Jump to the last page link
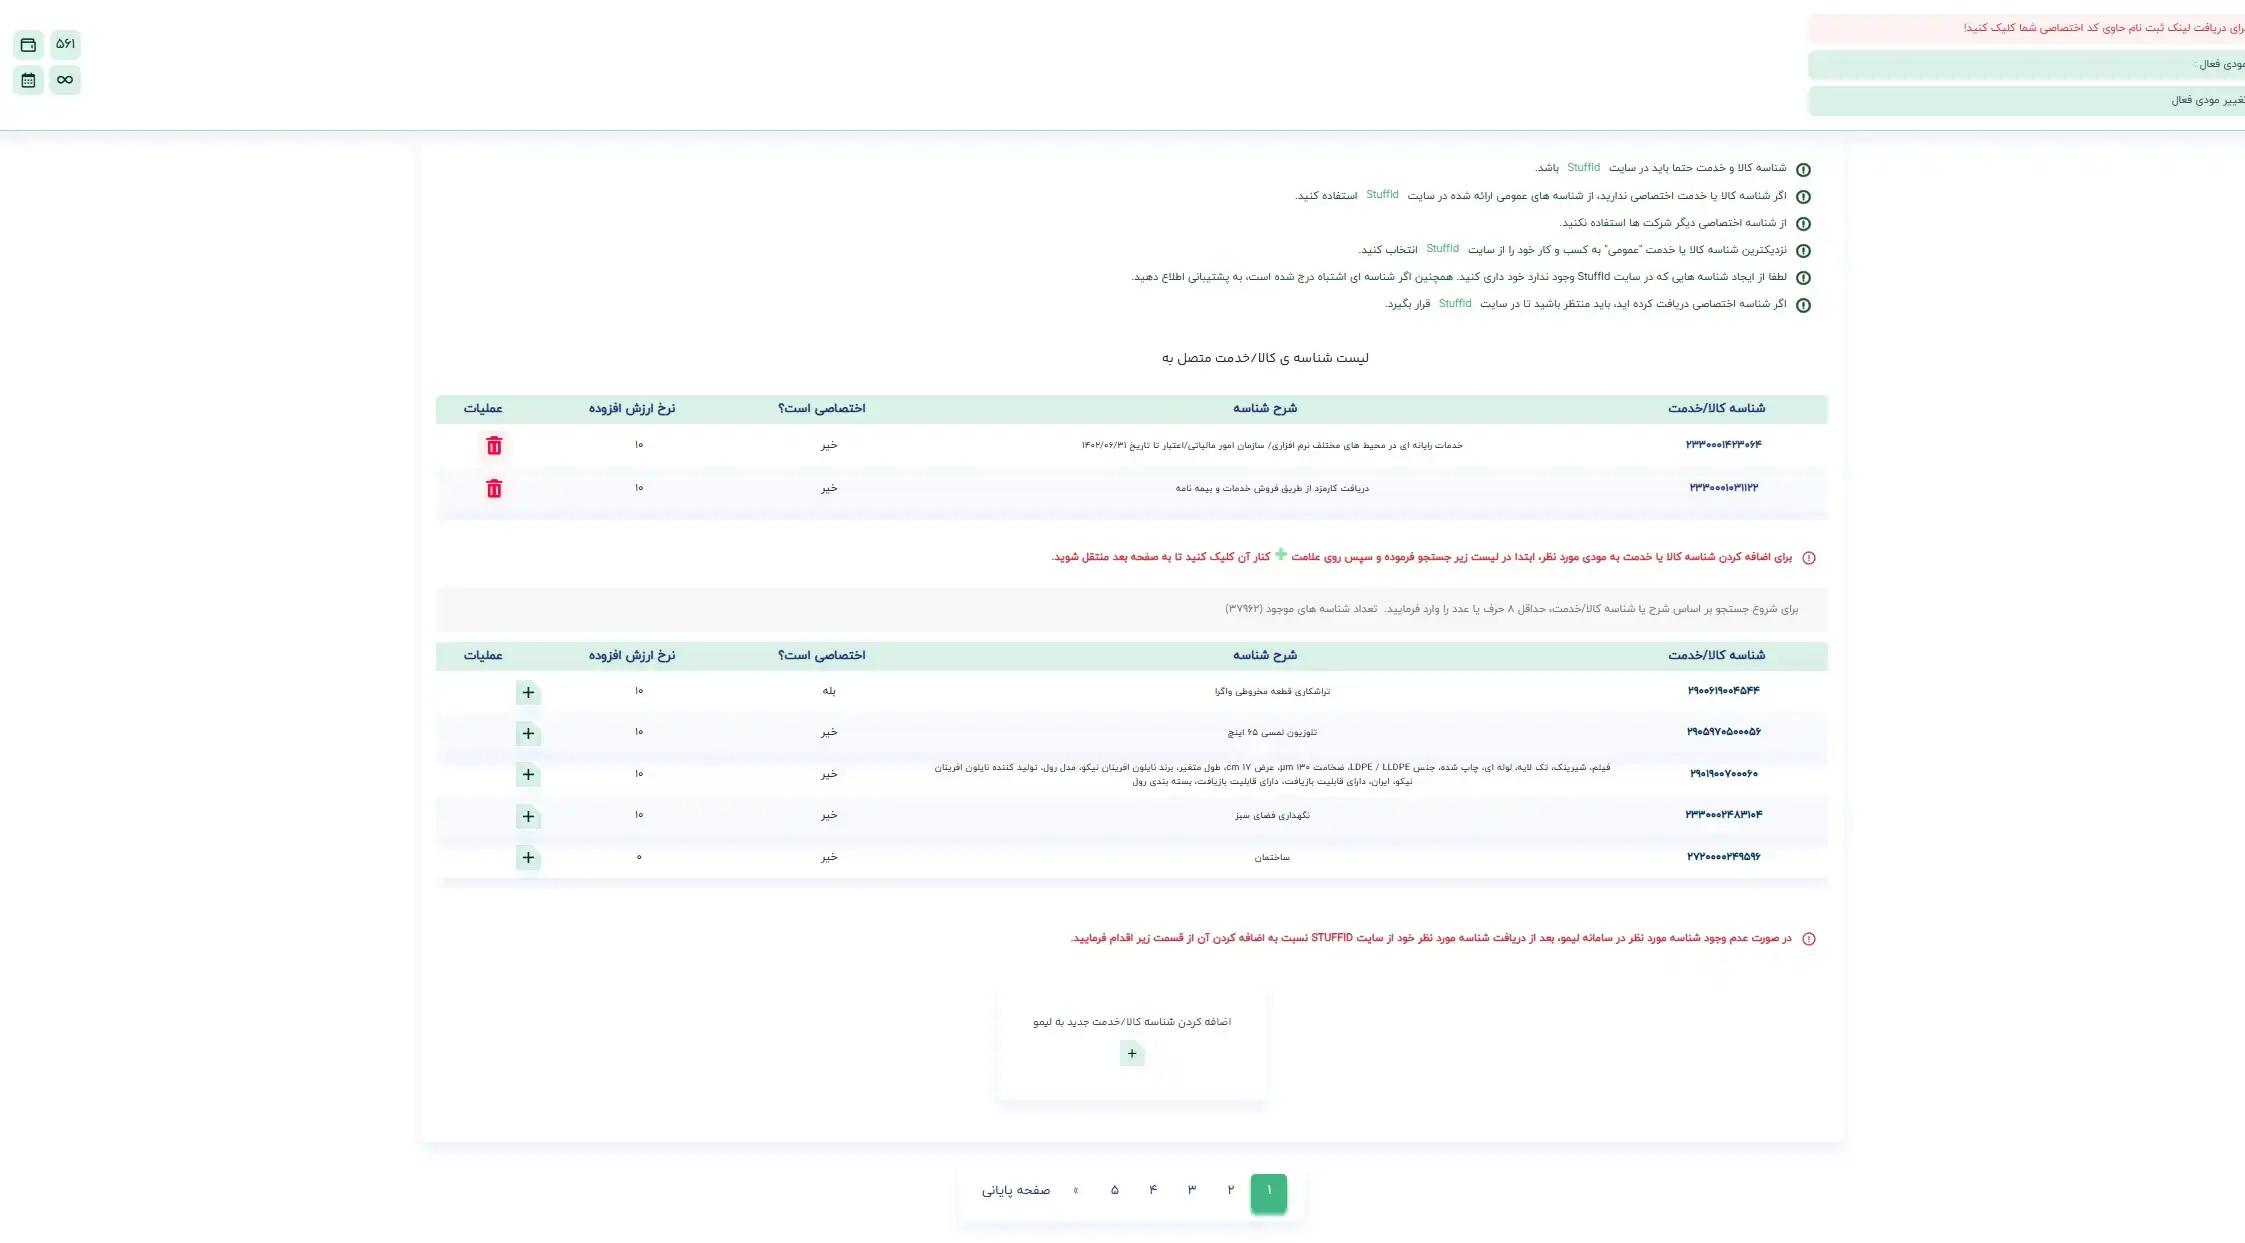 click(x=1015, y=1191)
